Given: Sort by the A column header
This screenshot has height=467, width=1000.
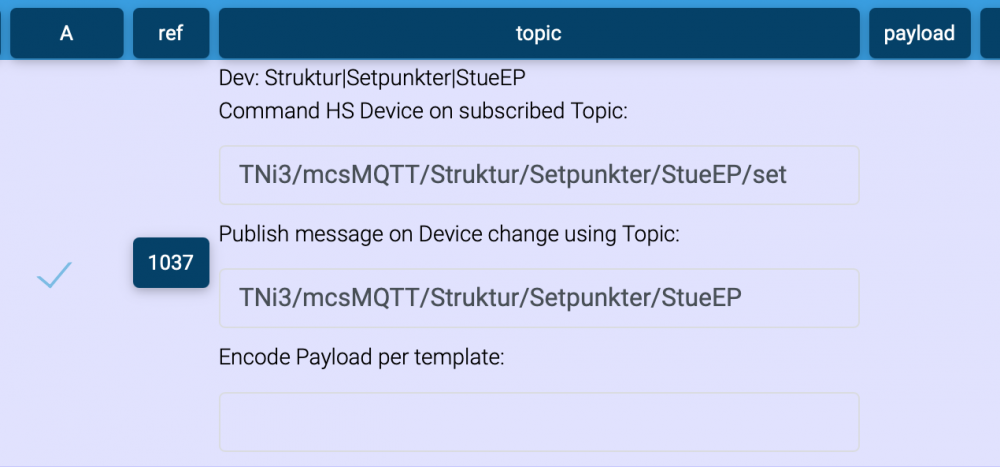Looking at the screenshot, I should click(67, 33).
